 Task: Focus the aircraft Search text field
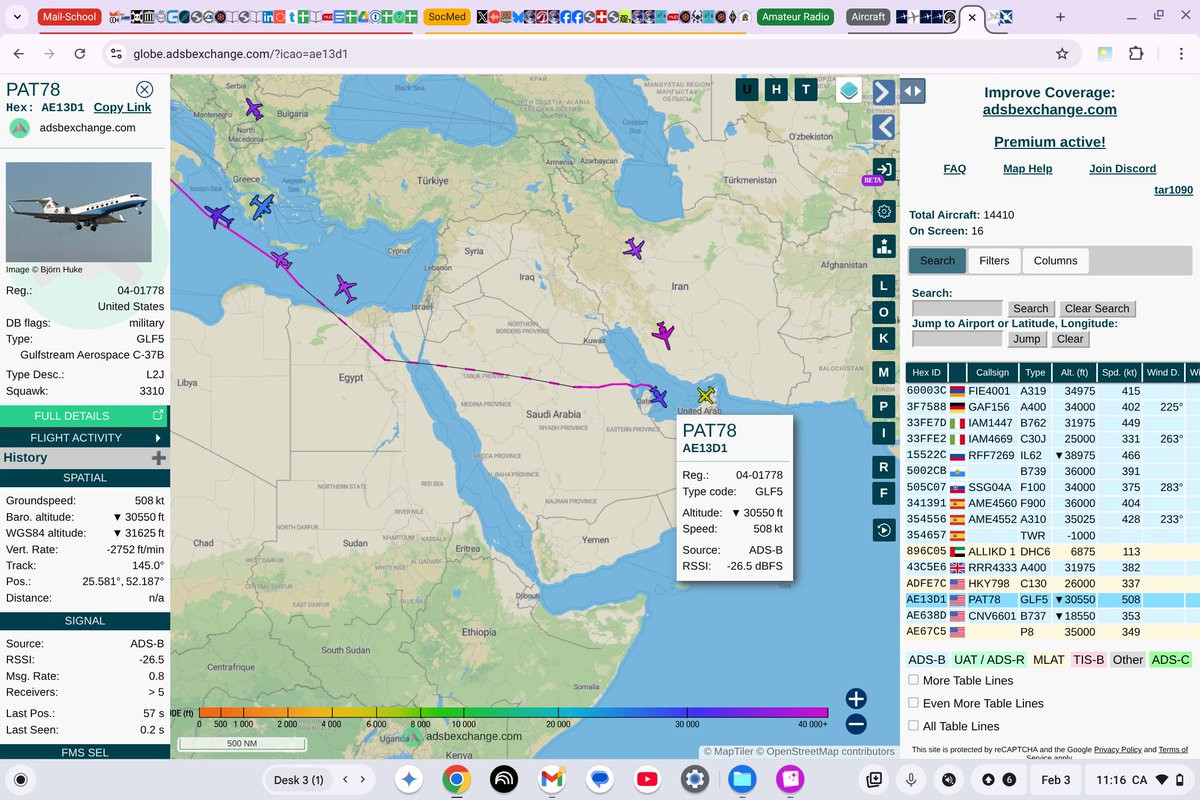click(x=957, y=309)
